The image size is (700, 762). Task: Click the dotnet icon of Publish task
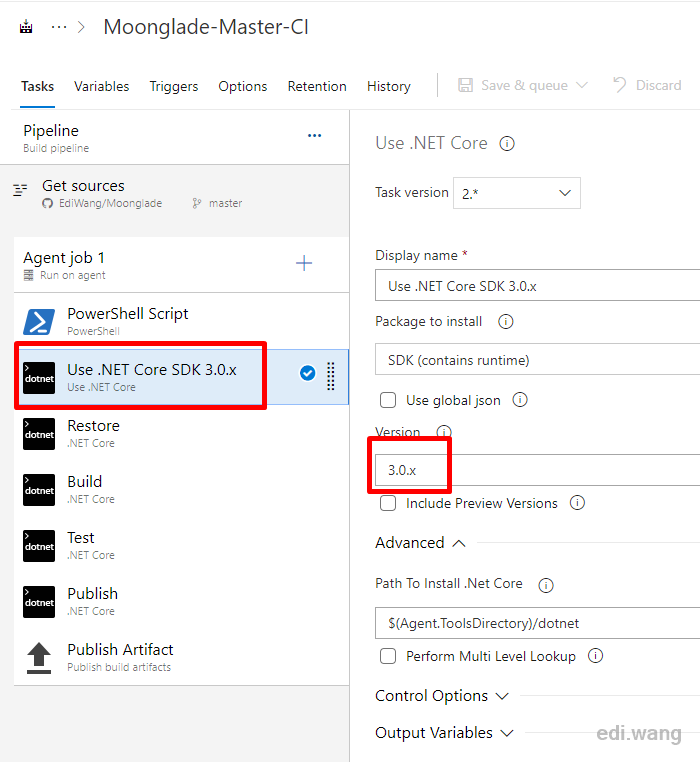pyautogui.click(x=39, y=602)
